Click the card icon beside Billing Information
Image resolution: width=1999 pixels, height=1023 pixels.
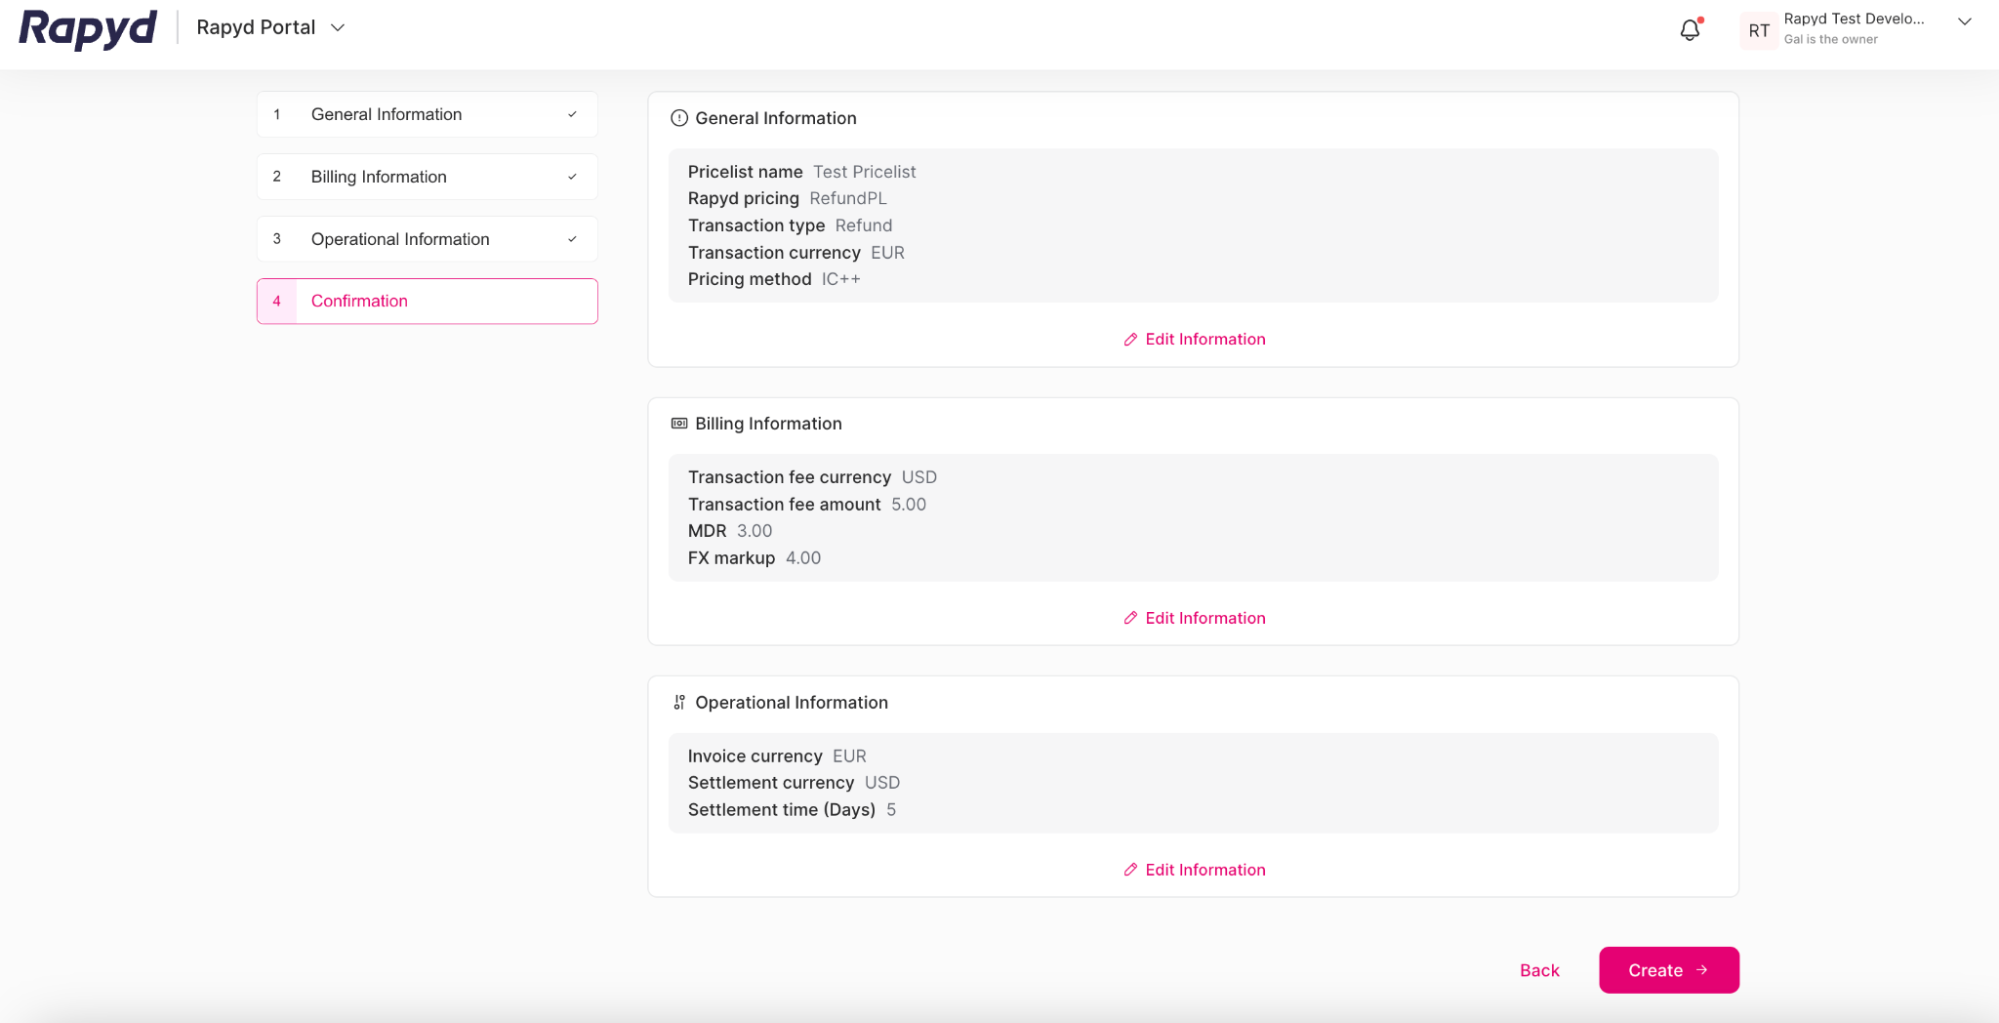tap(679, 422)
